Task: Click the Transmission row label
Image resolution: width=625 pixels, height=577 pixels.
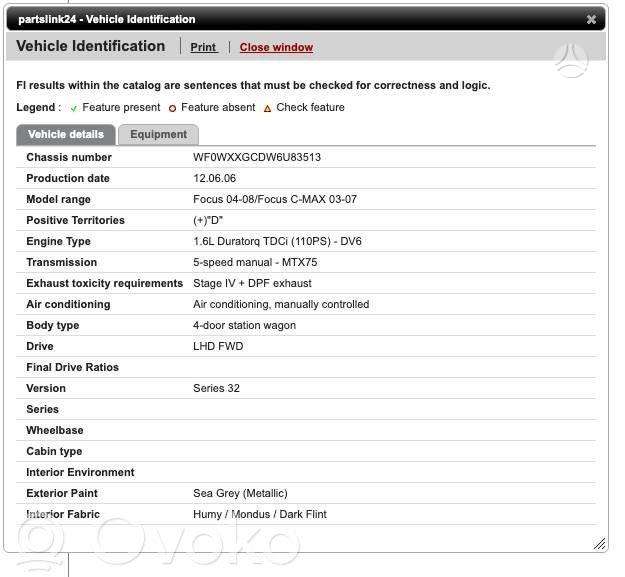Action: pos(61,263)
